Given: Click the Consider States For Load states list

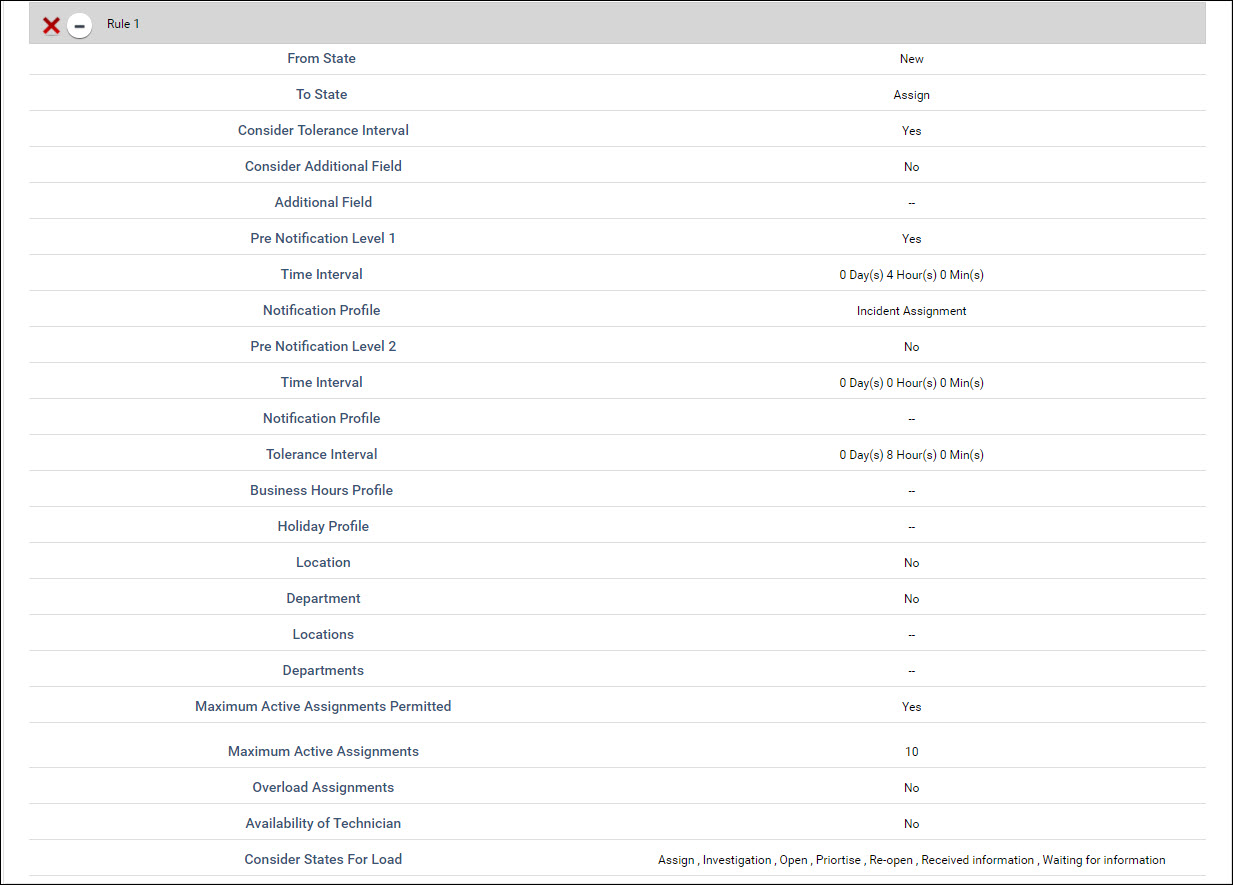Looking at the screenshot, I should click(x=911, y=860).
